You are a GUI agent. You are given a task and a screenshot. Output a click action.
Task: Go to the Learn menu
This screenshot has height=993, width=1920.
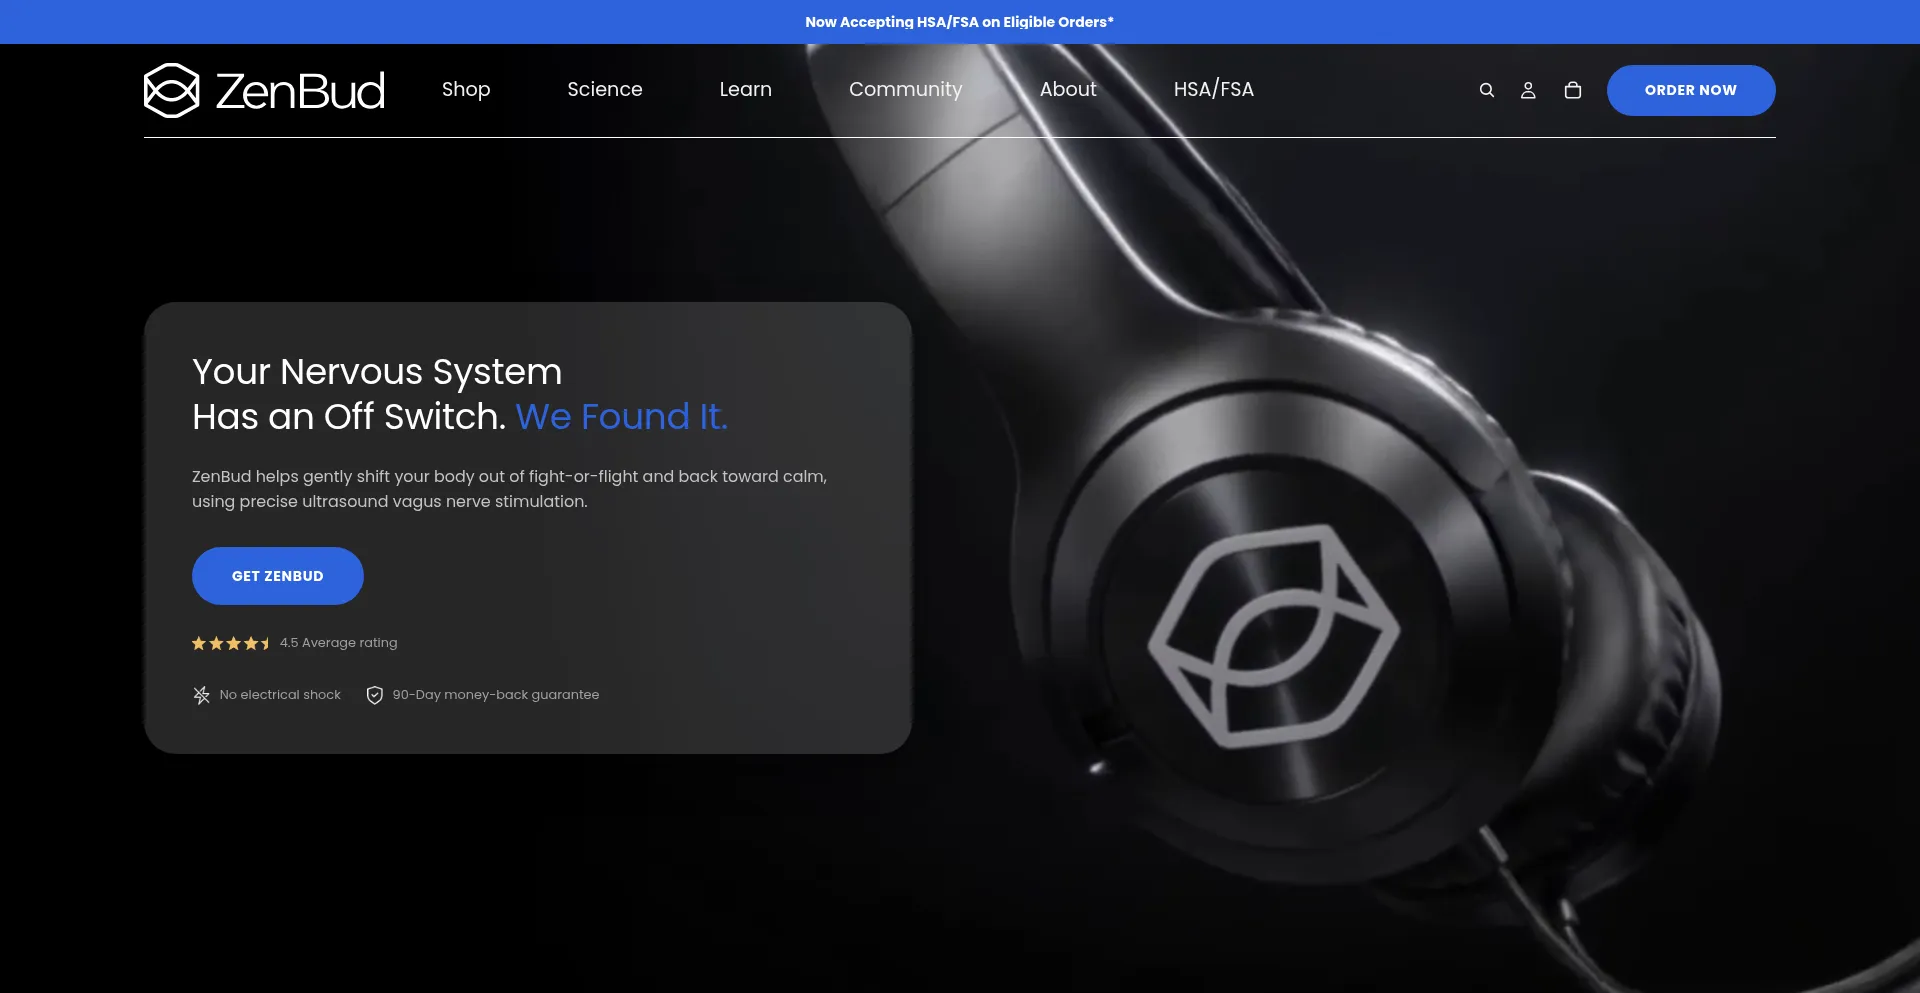point(746,90)
